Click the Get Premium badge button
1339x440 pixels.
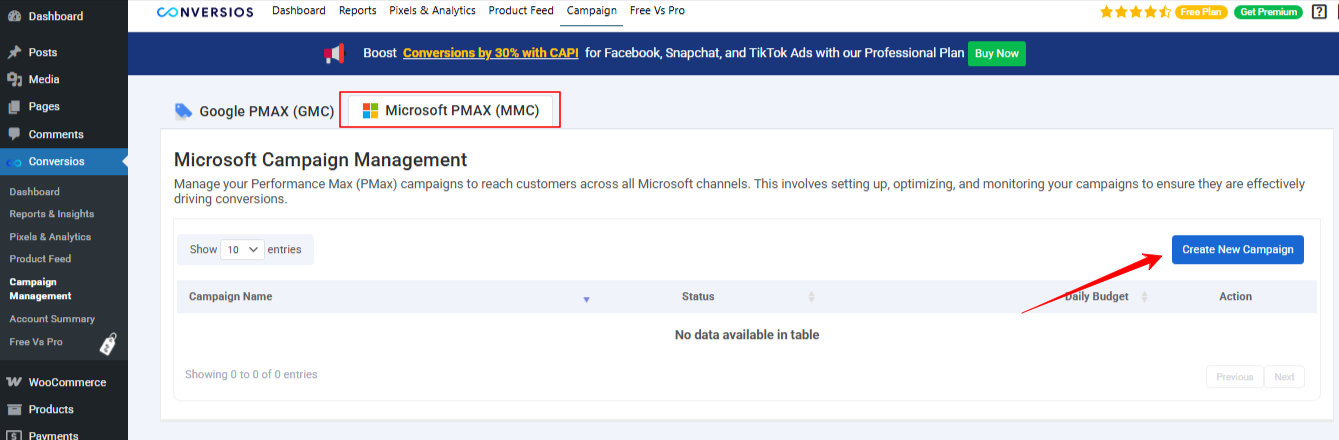point(1268,12)
